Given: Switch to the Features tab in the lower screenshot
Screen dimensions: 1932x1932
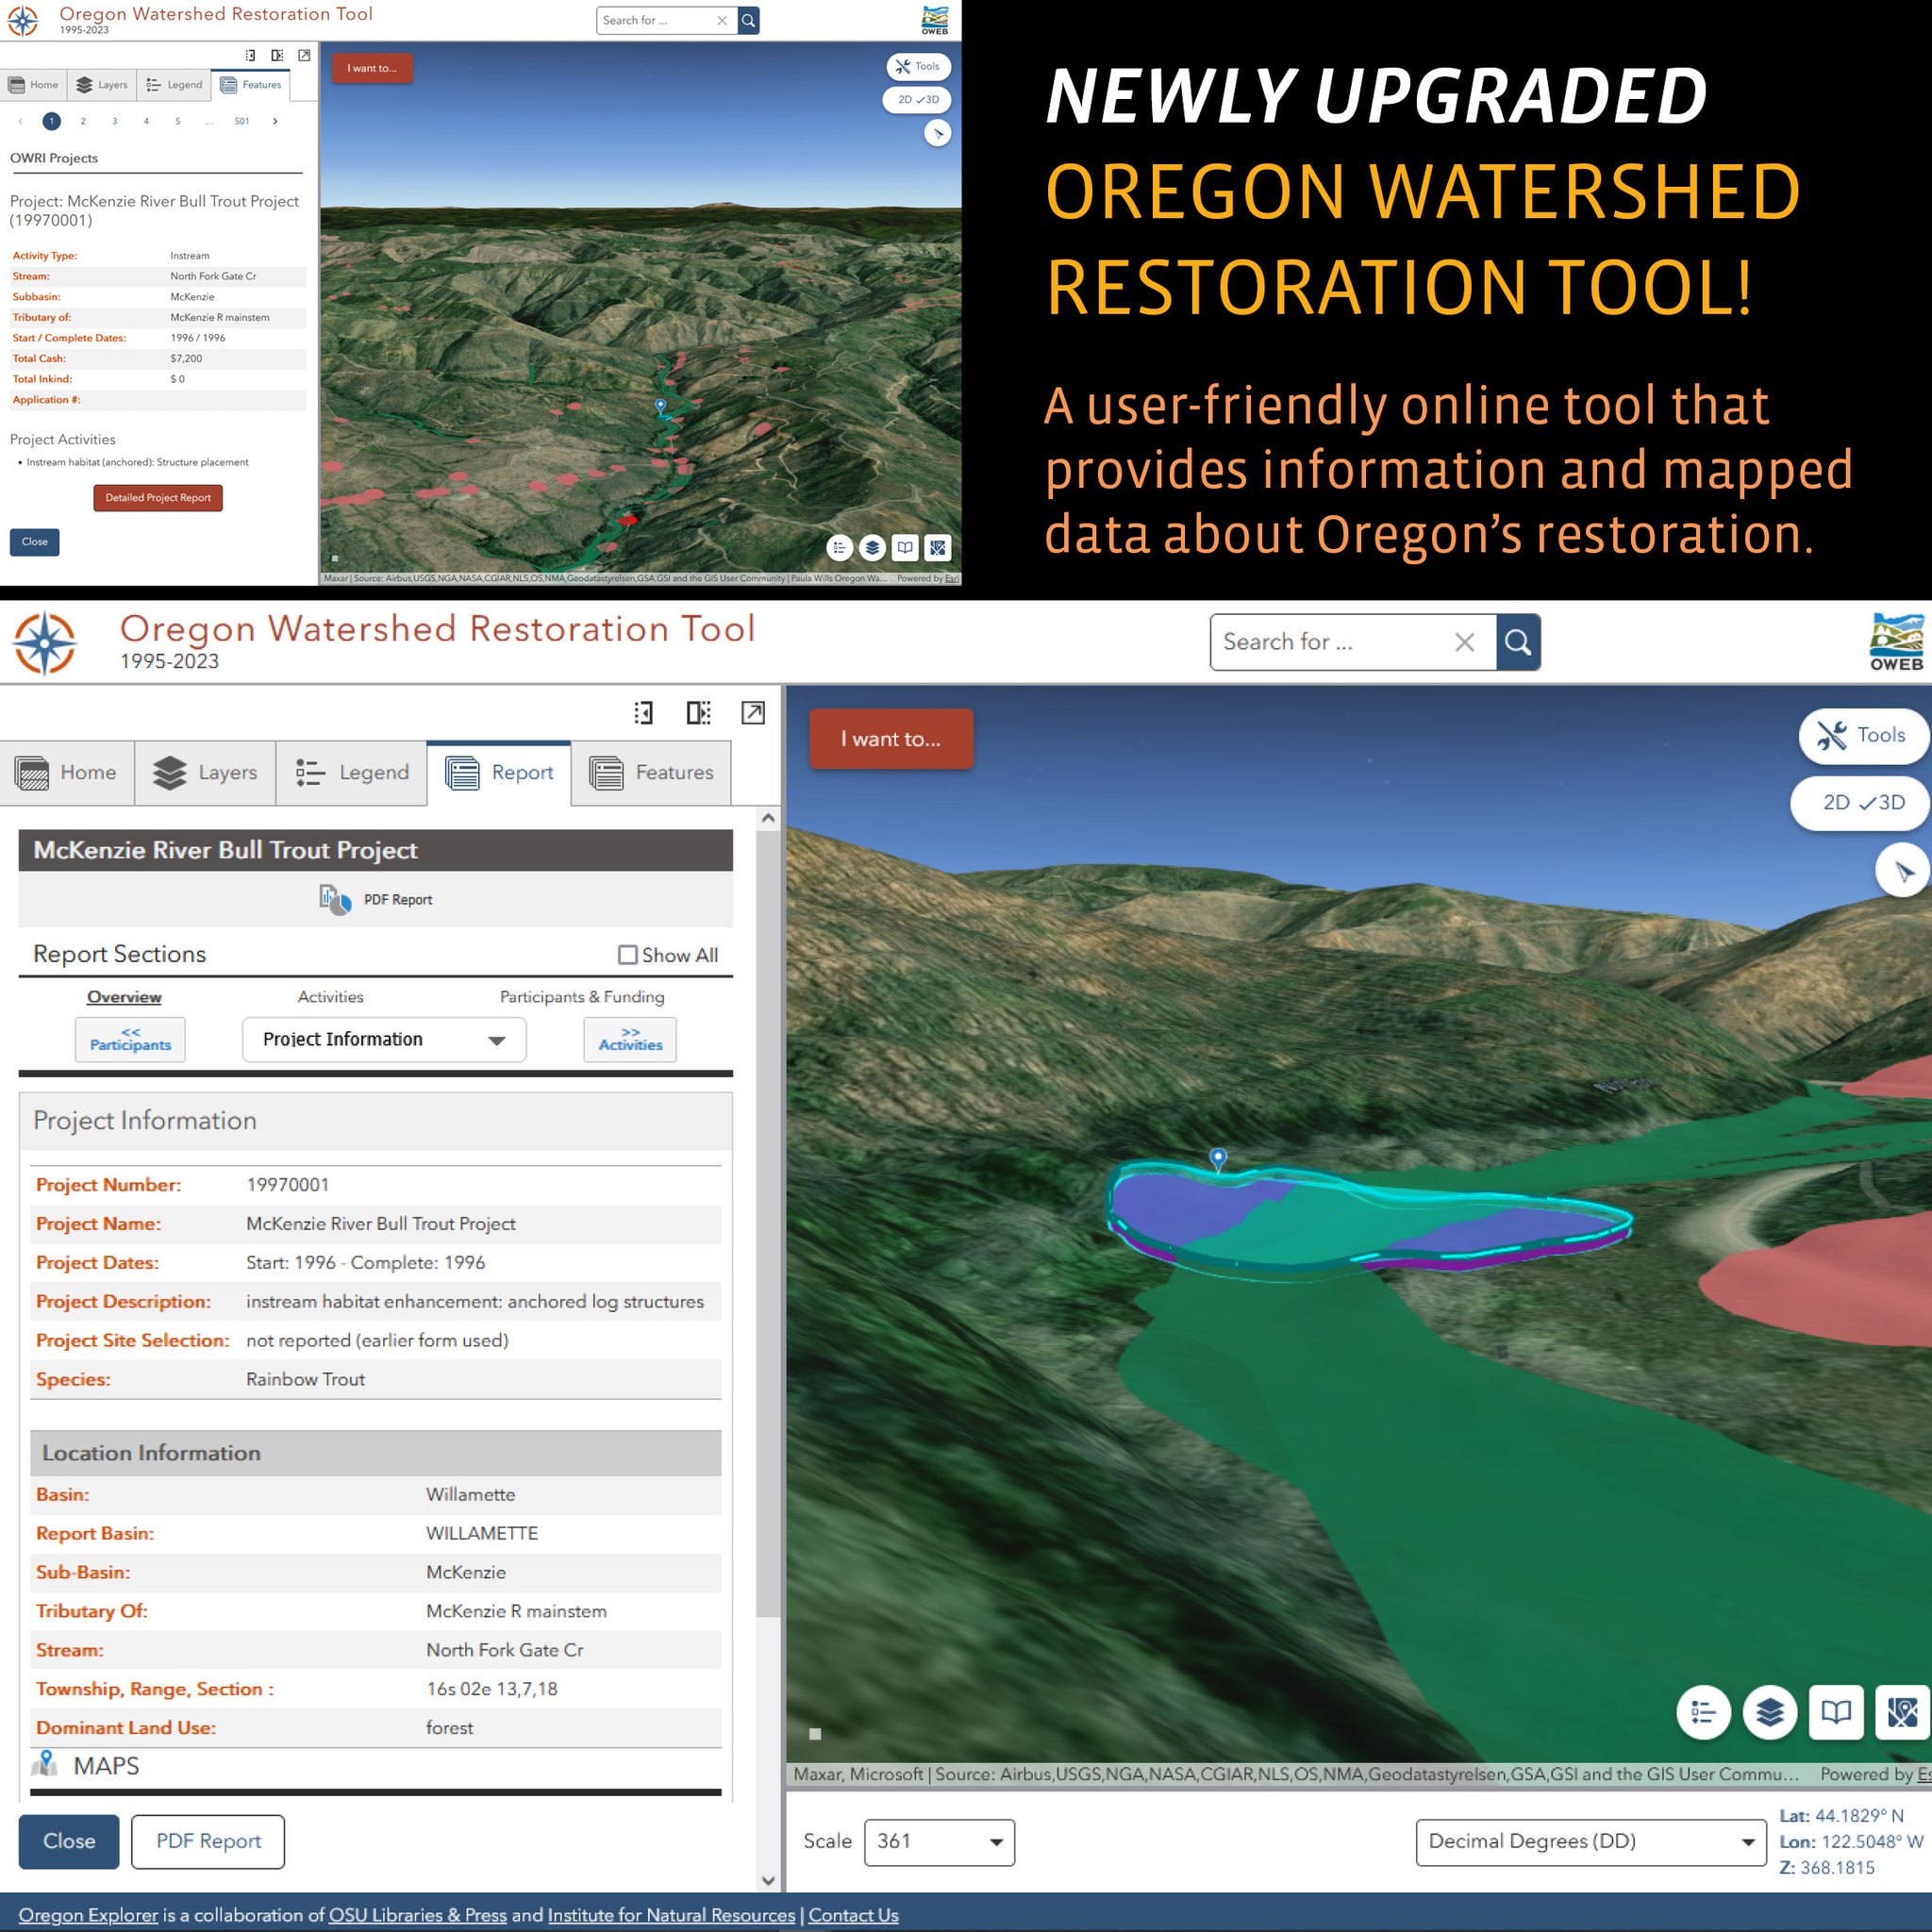Looking at the screenshot, I should [651, 772].
